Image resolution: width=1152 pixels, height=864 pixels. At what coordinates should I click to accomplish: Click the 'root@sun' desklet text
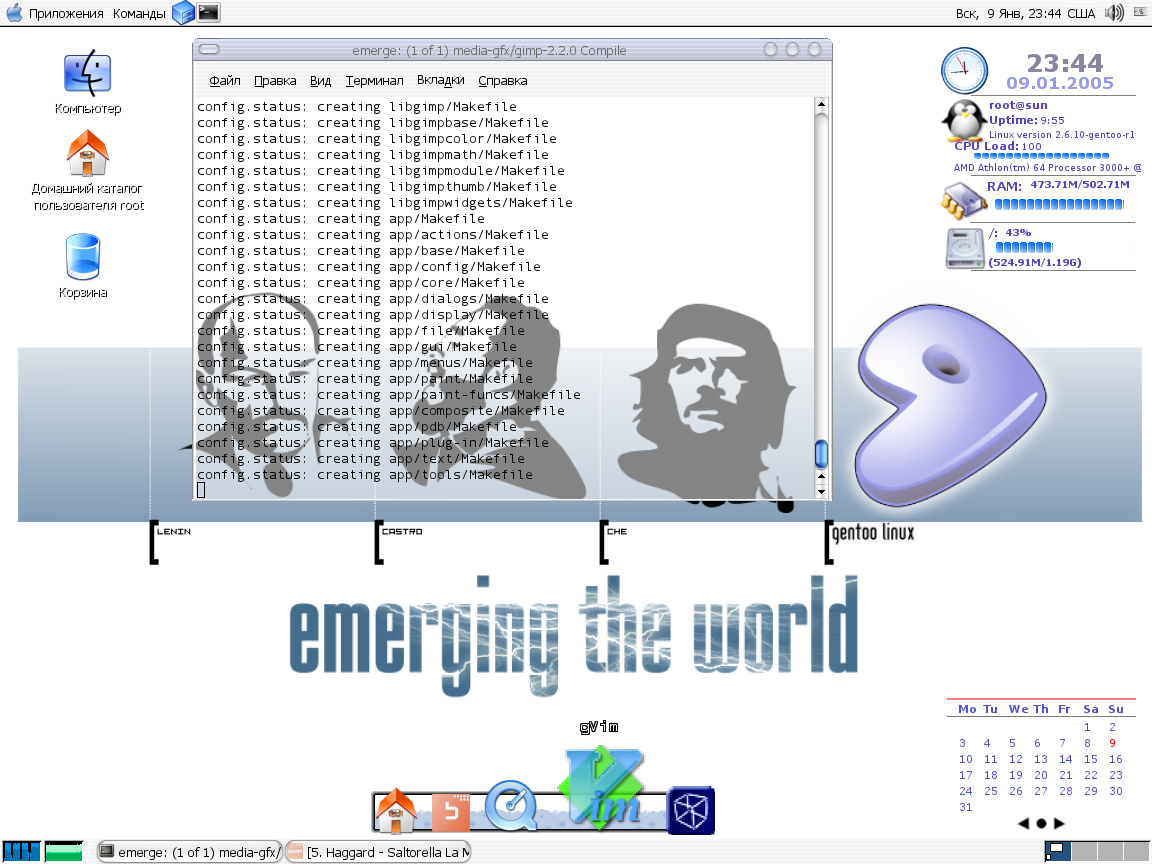(1018, 105)
